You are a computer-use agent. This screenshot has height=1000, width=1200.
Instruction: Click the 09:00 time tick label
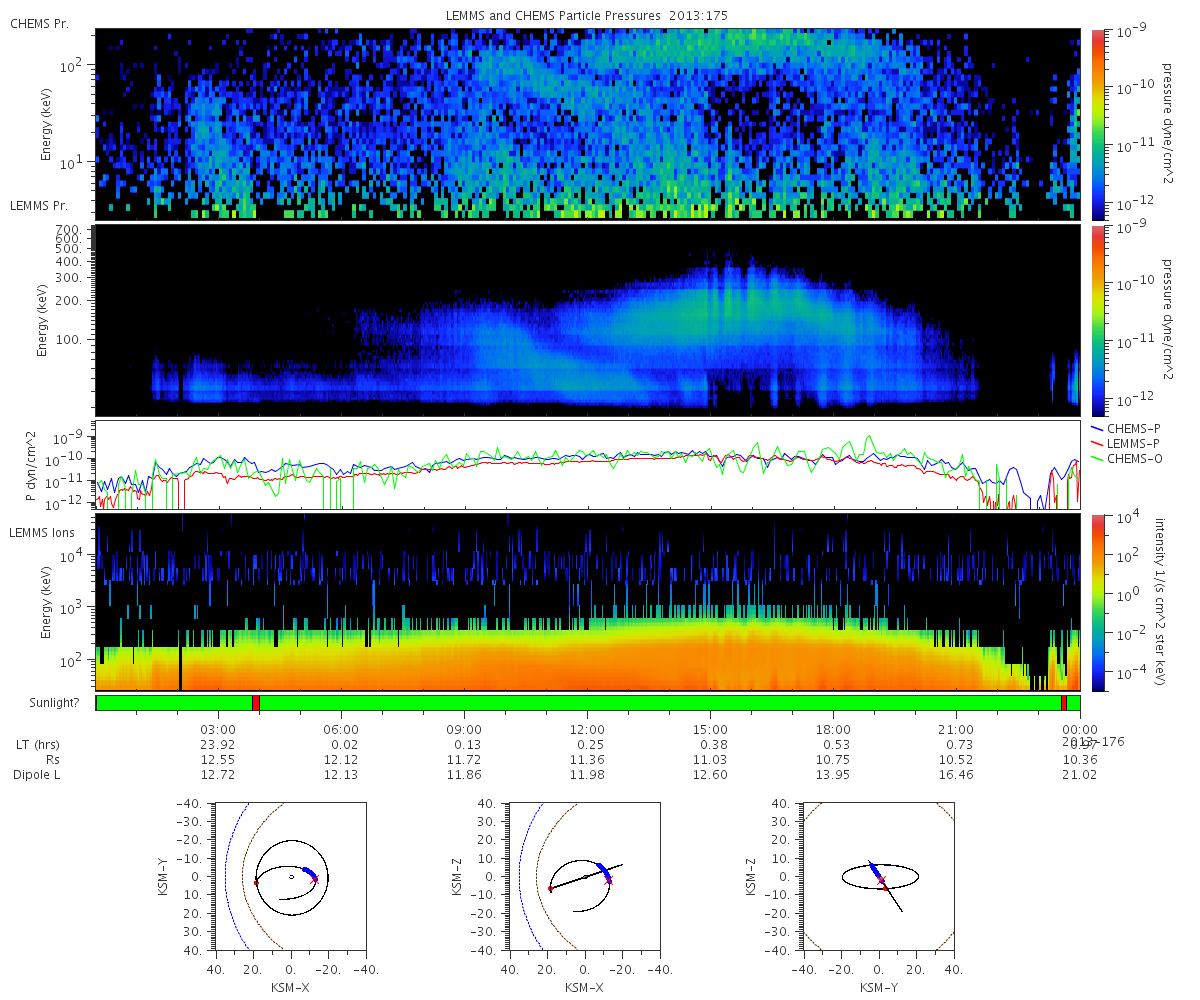pos(464,730)
